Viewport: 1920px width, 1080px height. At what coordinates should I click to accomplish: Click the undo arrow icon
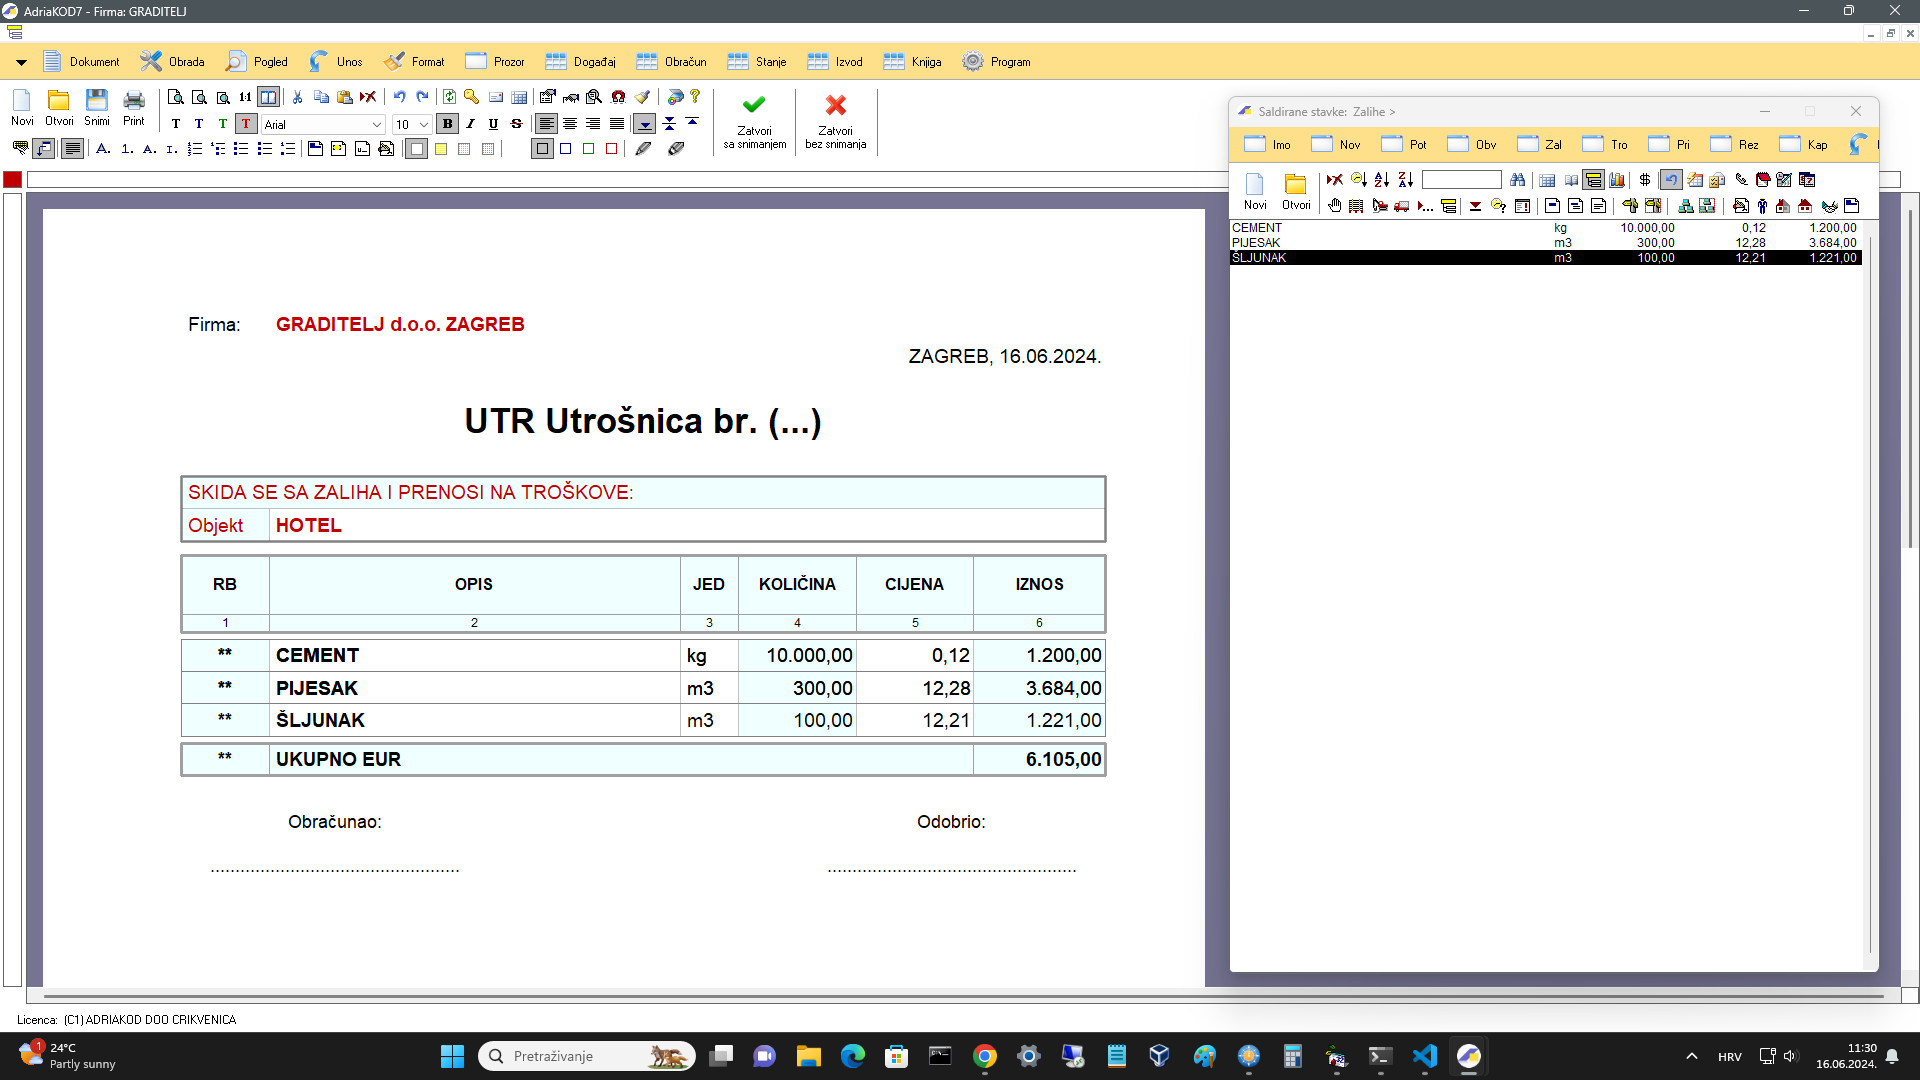pos(399,97)
